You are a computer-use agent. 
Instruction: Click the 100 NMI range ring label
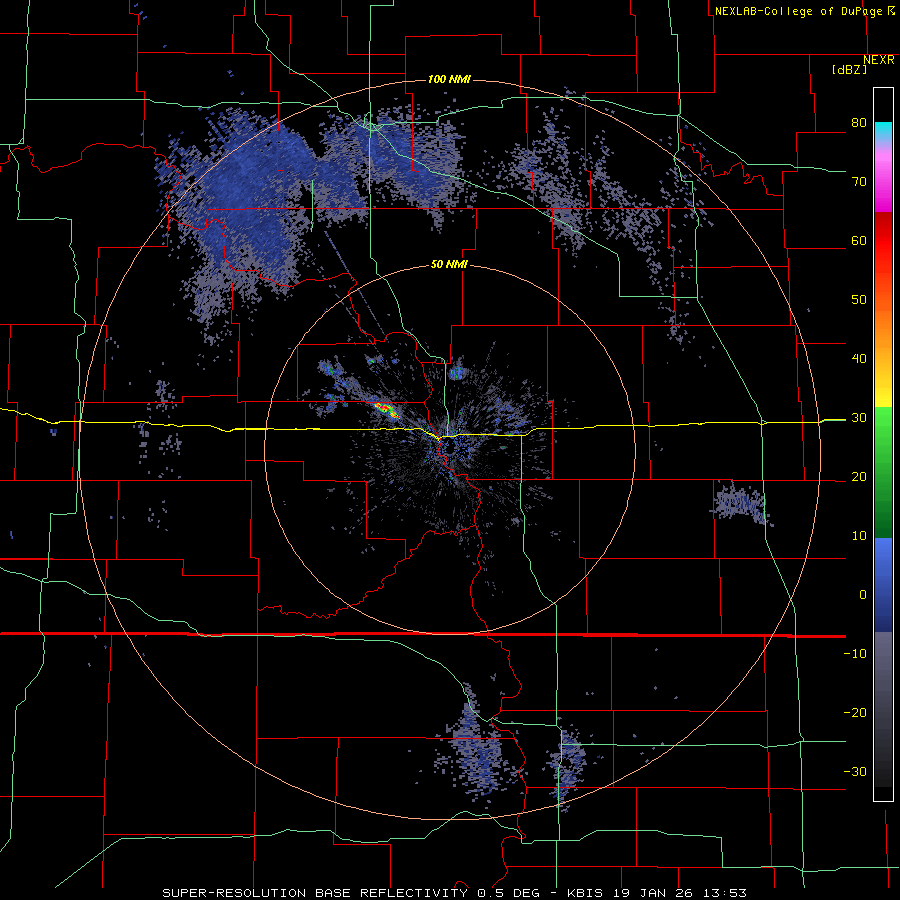pyautogui.click(x=449, y=79)
